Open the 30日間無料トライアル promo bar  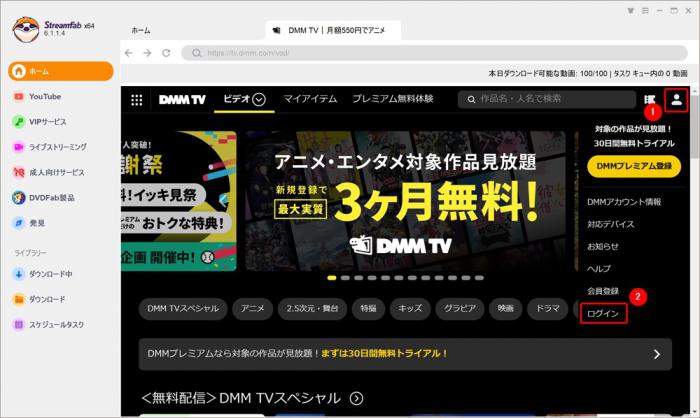point(405,354)
